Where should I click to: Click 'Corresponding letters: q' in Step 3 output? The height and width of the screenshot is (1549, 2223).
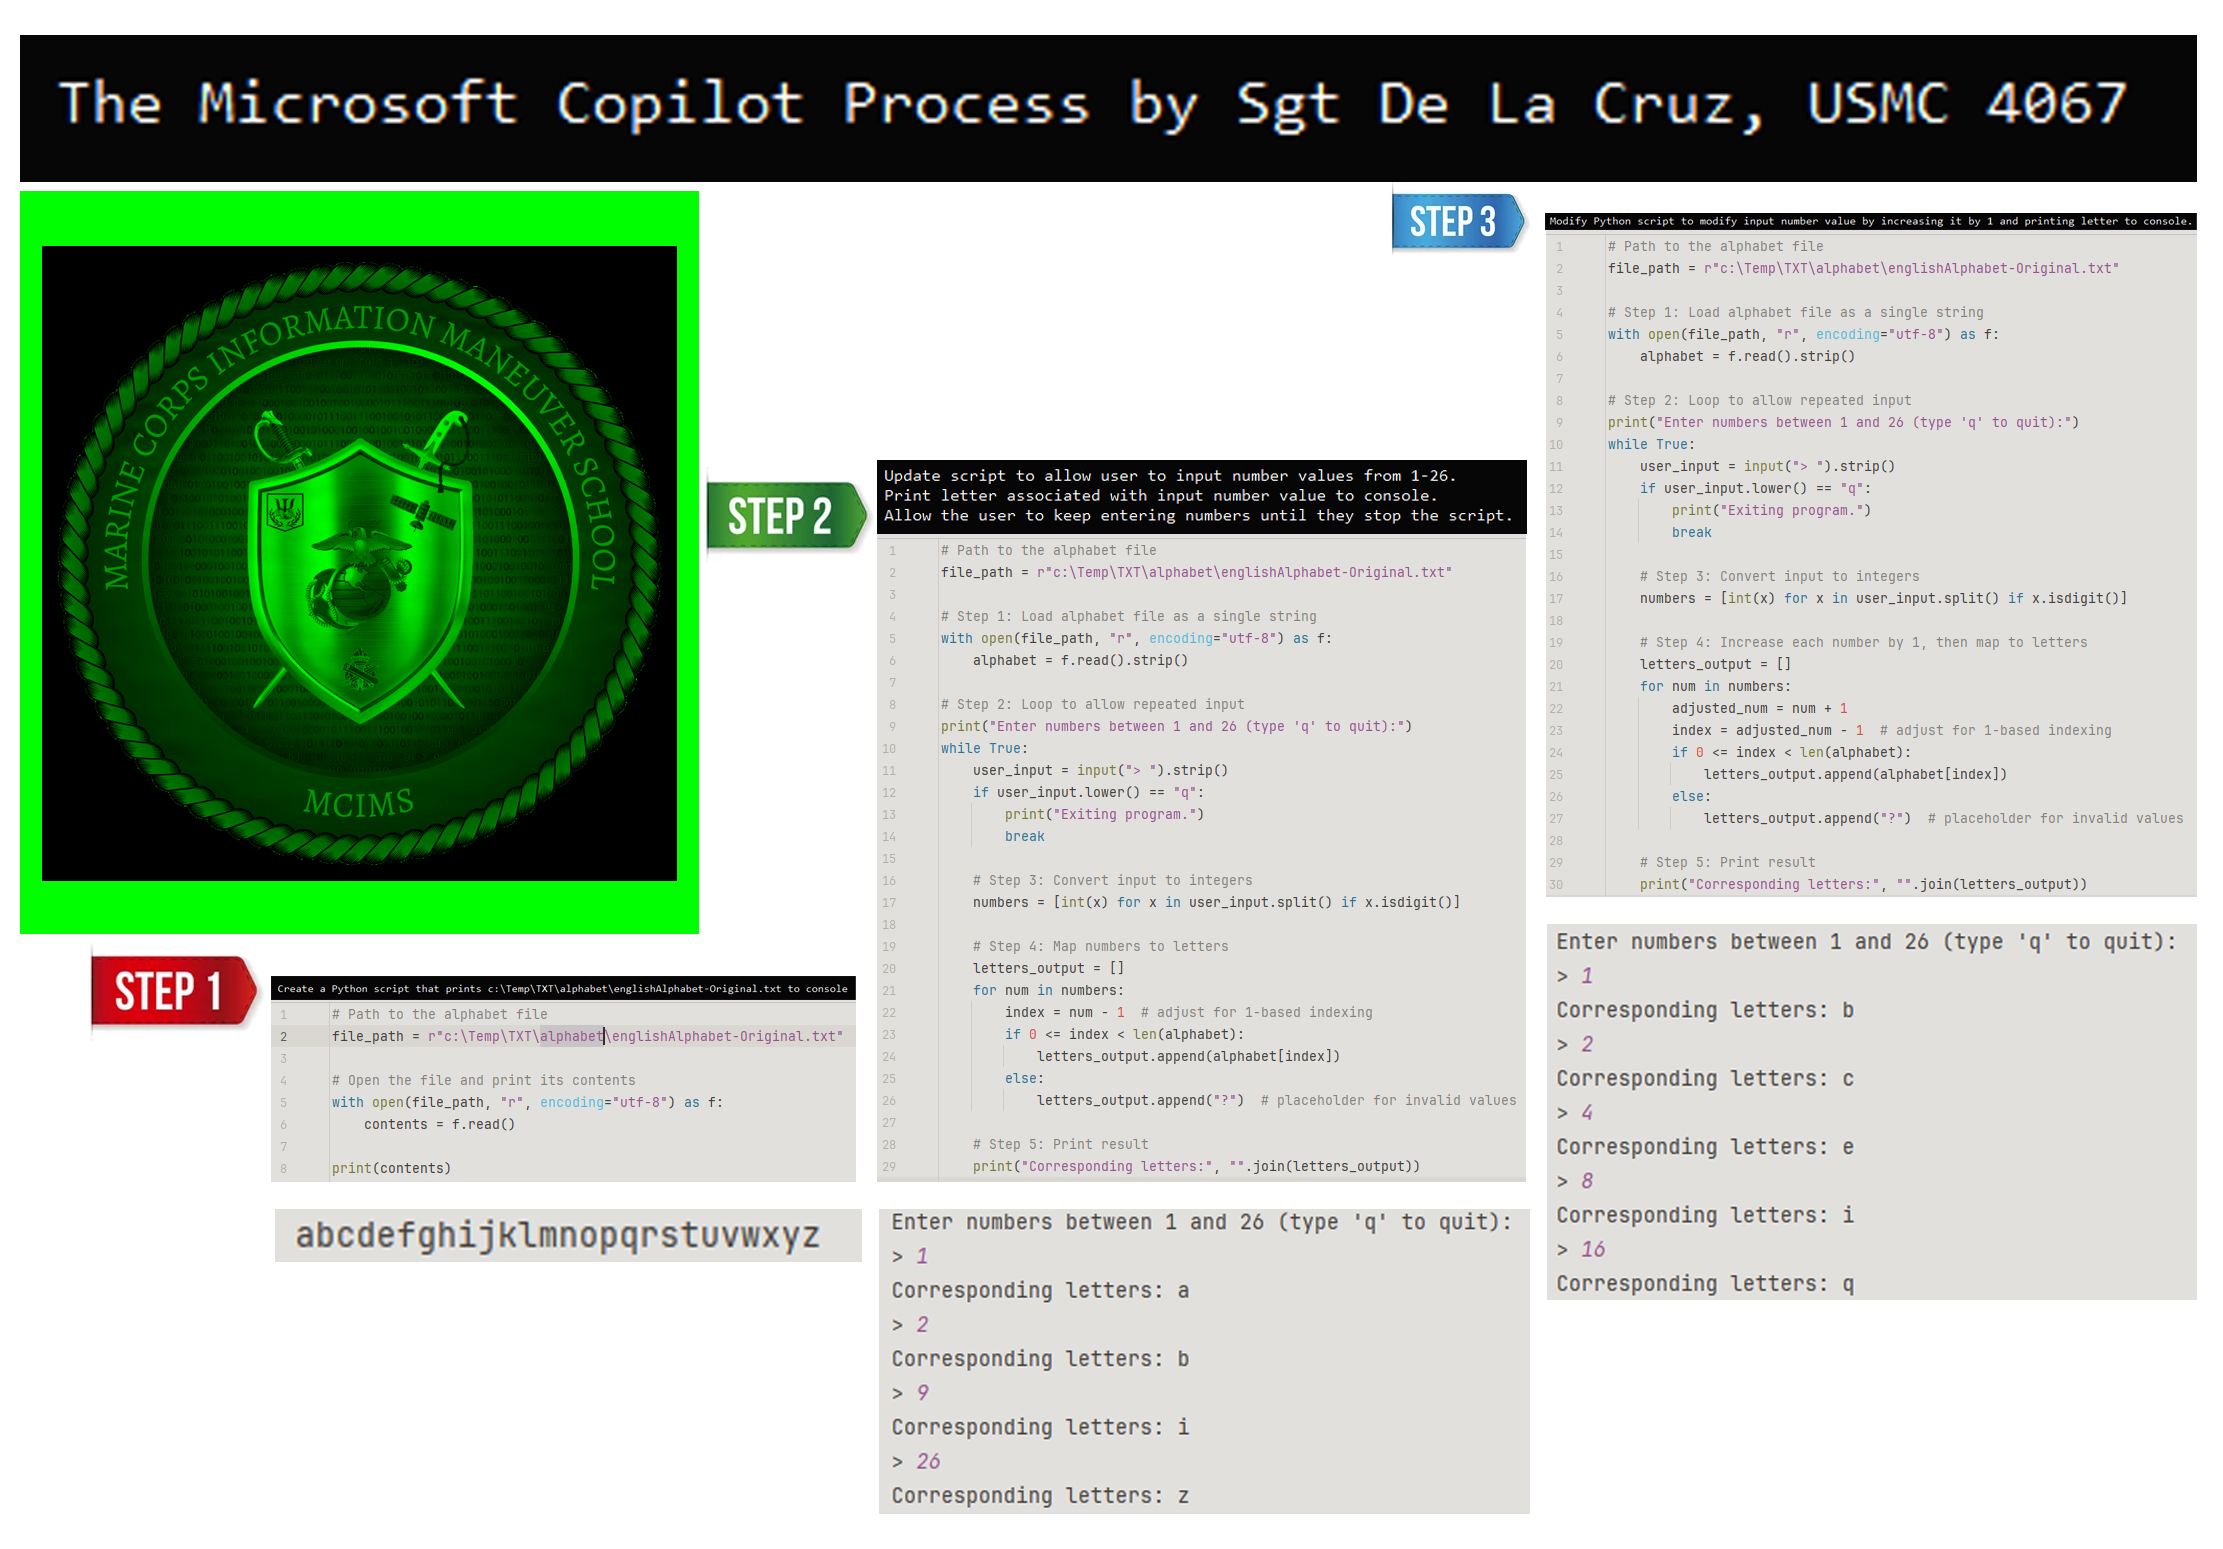[1705, 1283]
